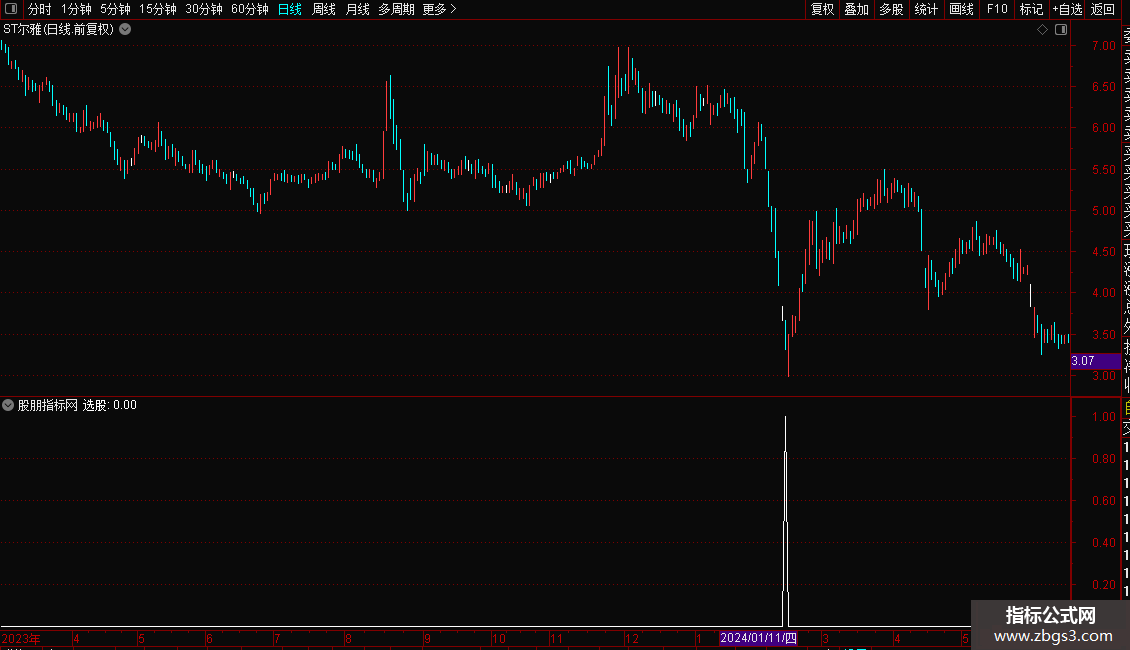
Task: Click month 8 marker on timeline
Action: tap(348, 638)
